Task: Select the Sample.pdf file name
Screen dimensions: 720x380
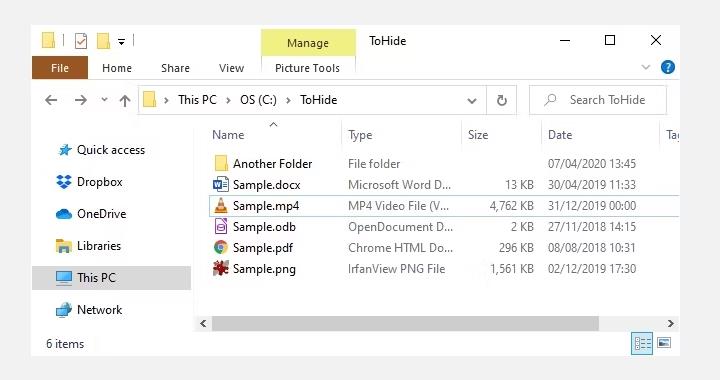Action: click(263, 248)
